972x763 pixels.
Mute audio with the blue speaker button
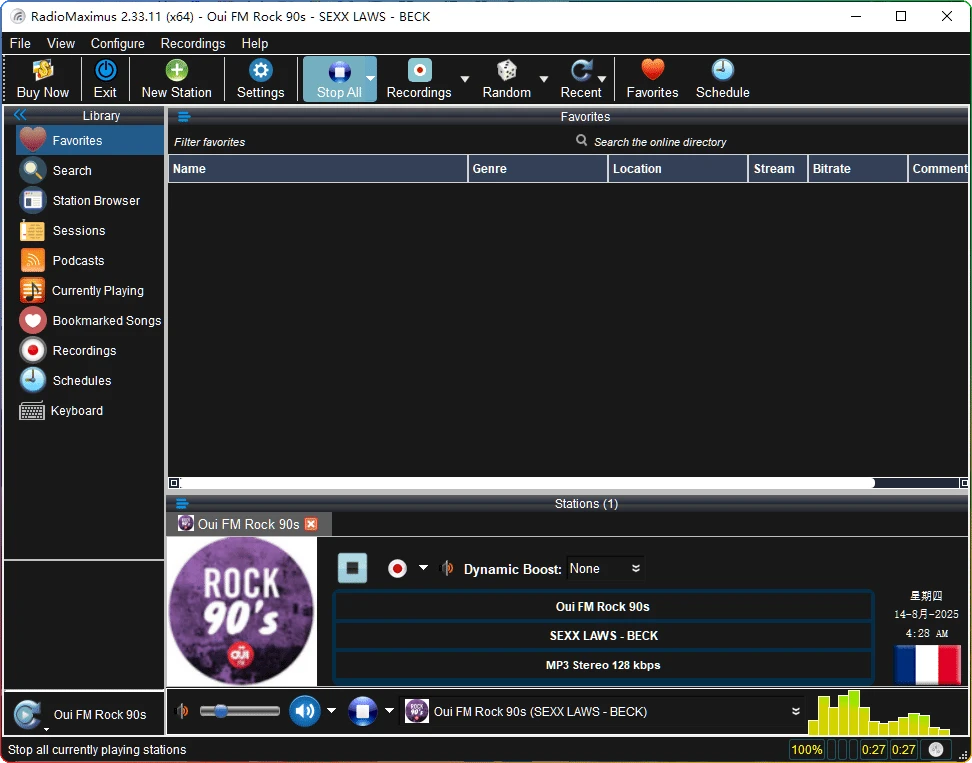coord(304,711)
